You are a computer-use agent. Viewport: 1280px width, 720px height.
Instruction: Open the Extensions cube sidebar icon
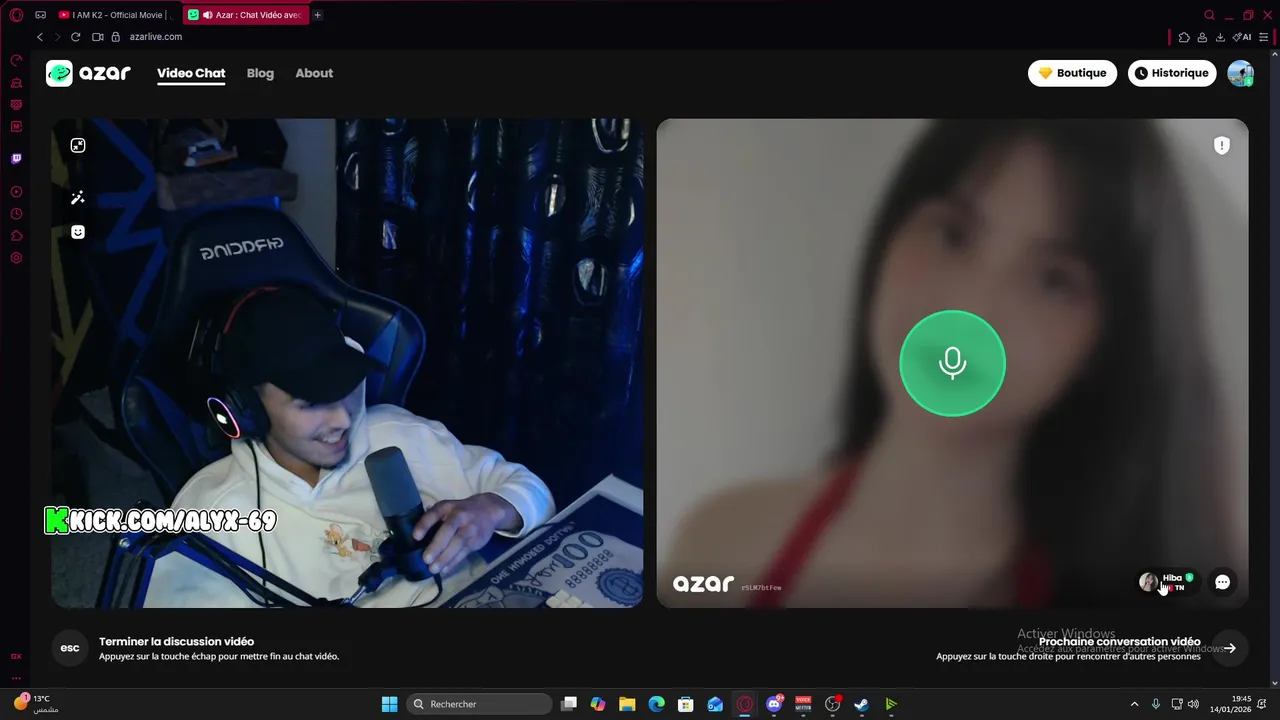pos(16,236)
